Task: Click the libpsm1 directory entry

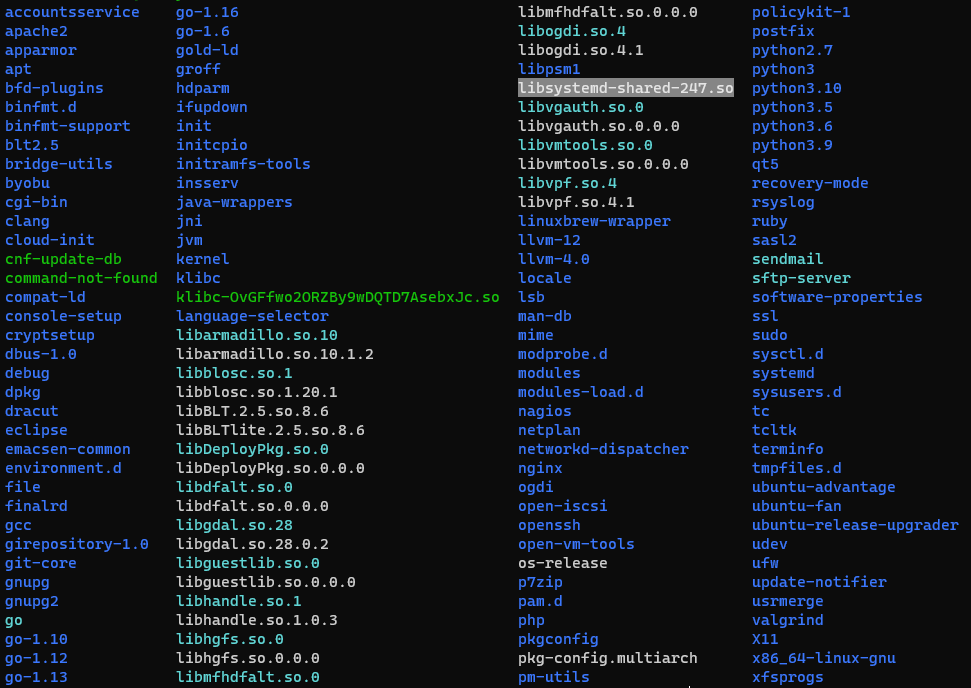Action: [x=549, y=69]
